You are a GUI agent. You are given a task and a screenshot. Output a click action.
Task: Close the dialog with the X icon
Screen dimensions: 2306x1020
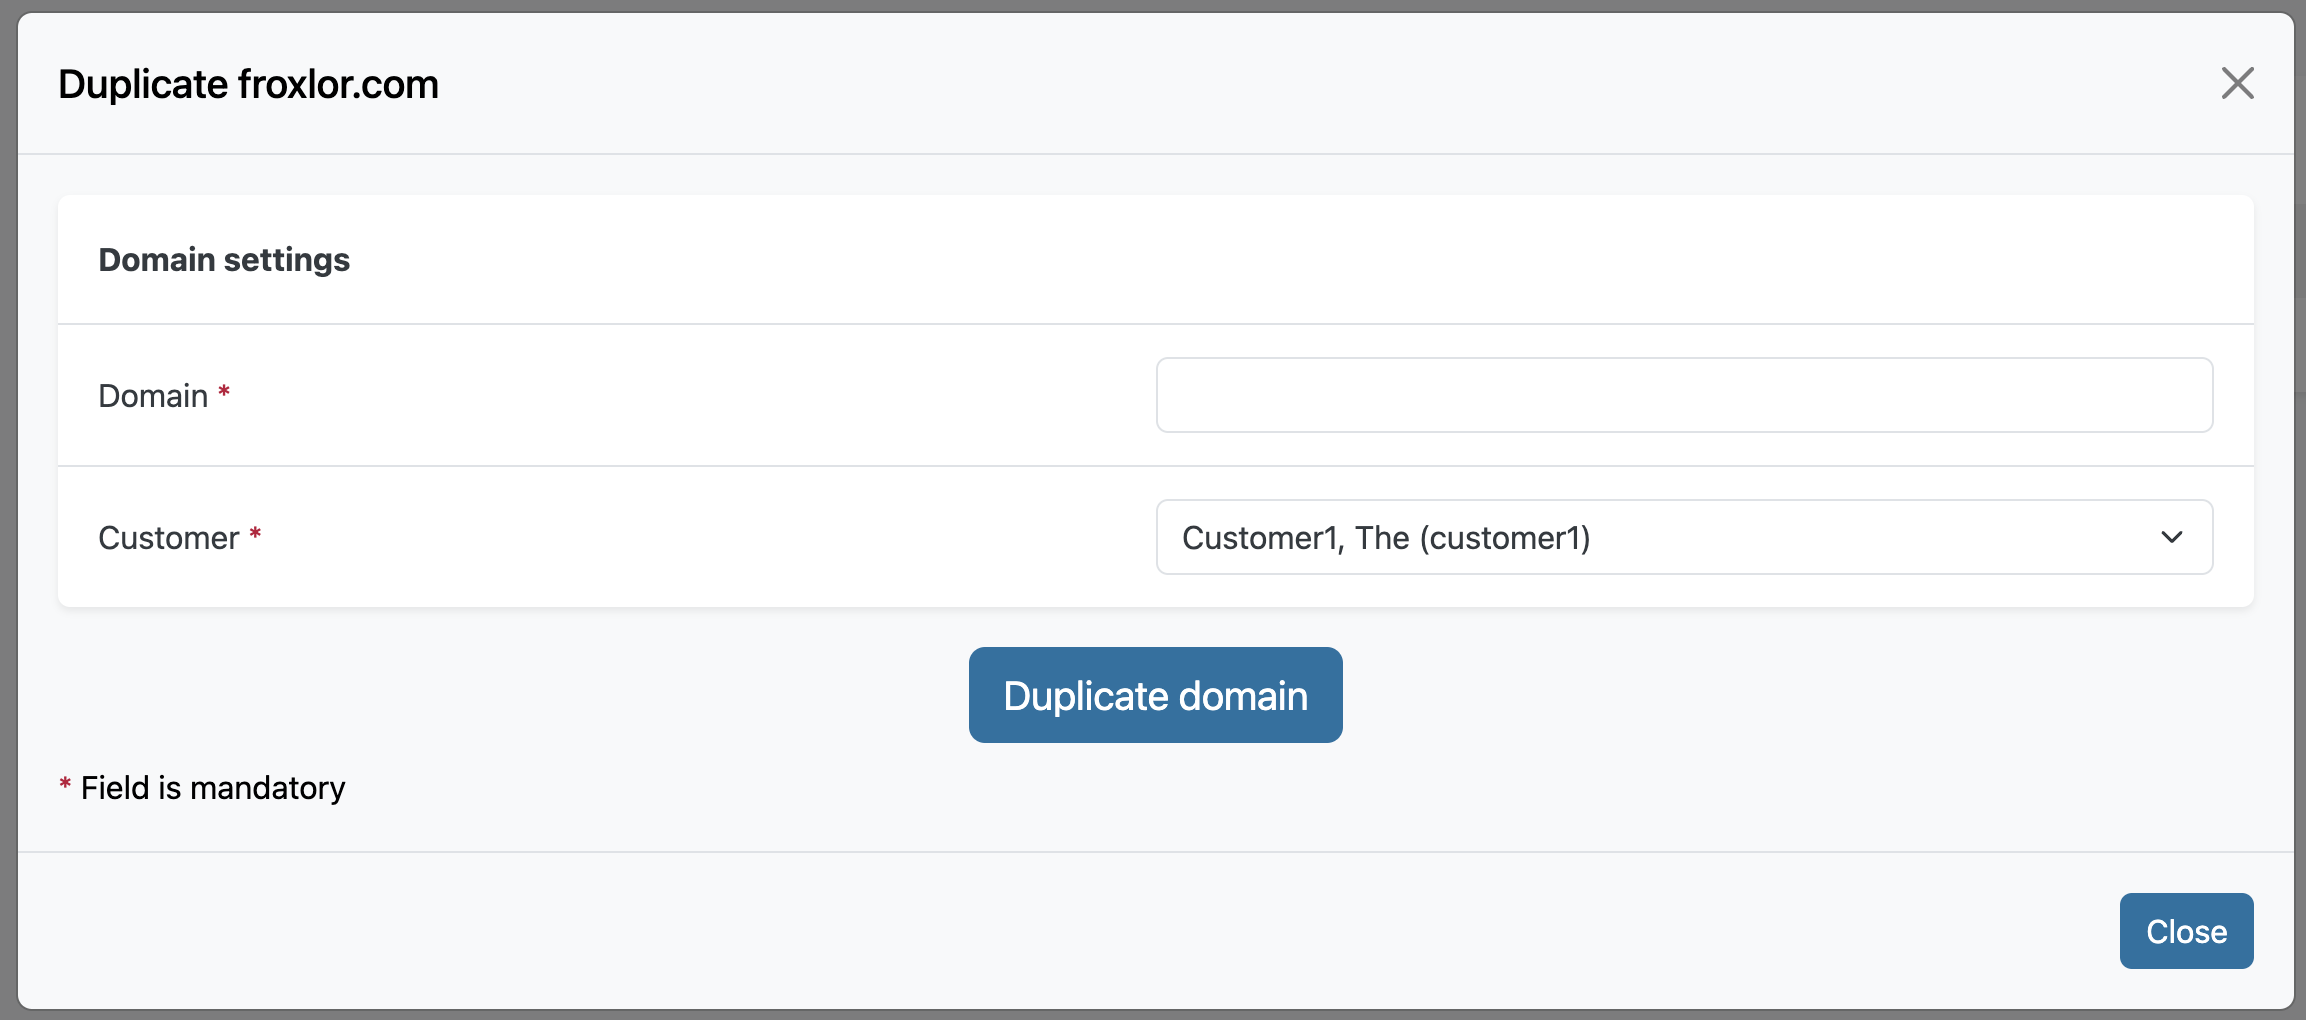tap(2237, 84)
